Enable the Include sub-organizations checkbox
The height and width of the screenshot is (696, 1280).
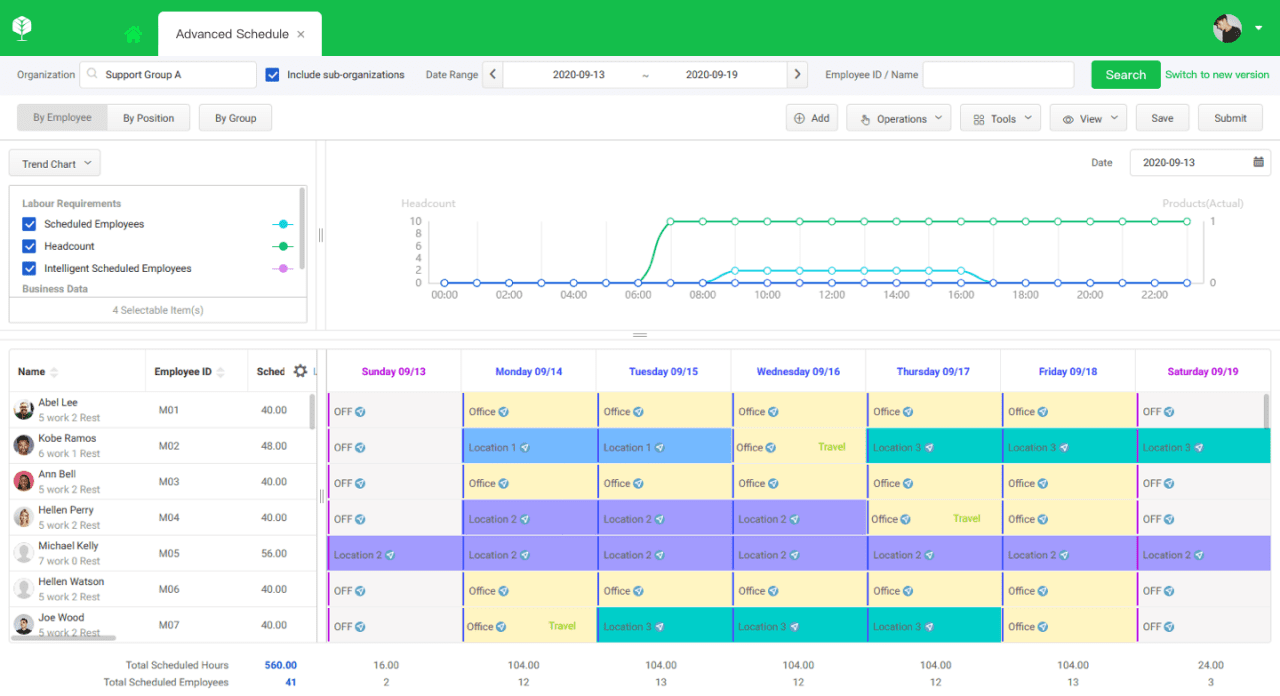[271, 74]
